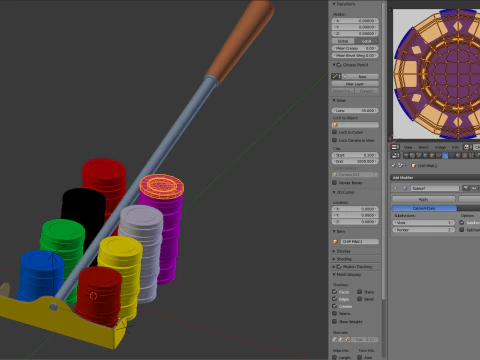The image size is (480, 360).
Task: Open the Image menu in UV editor
Action: (x=440, y=147)
